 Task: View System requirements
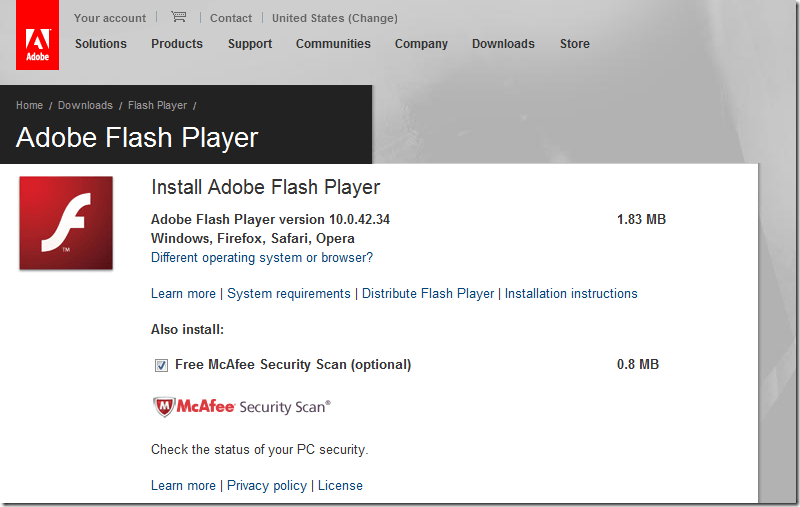click(289, 294)
